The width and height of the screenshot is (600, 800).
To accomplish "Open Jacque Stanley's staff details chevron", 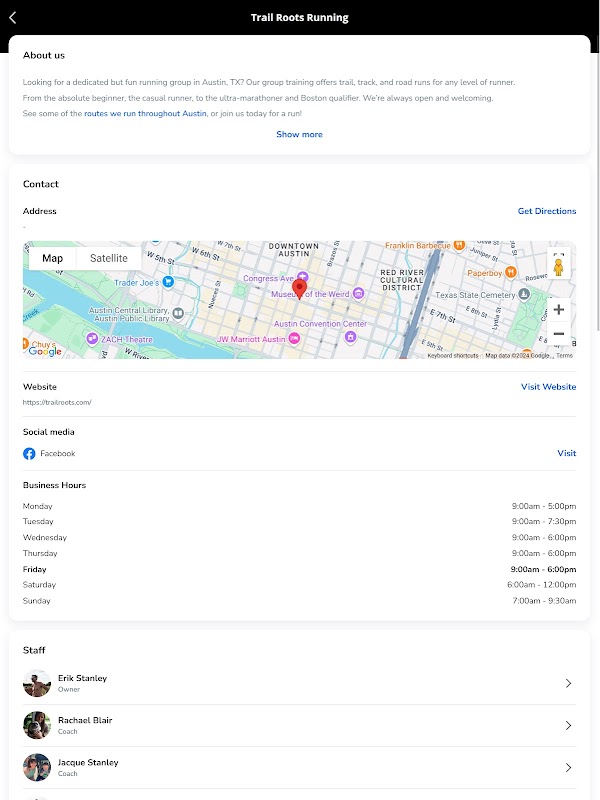I will coord(568,767).
